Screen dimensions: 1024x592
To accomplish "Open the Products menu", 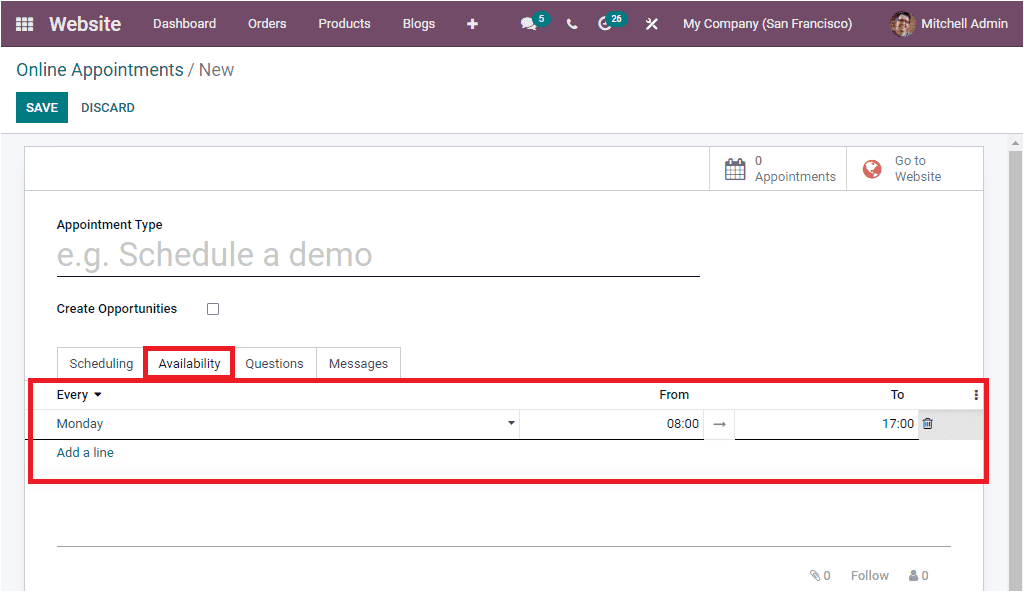I will pos(344,23).
